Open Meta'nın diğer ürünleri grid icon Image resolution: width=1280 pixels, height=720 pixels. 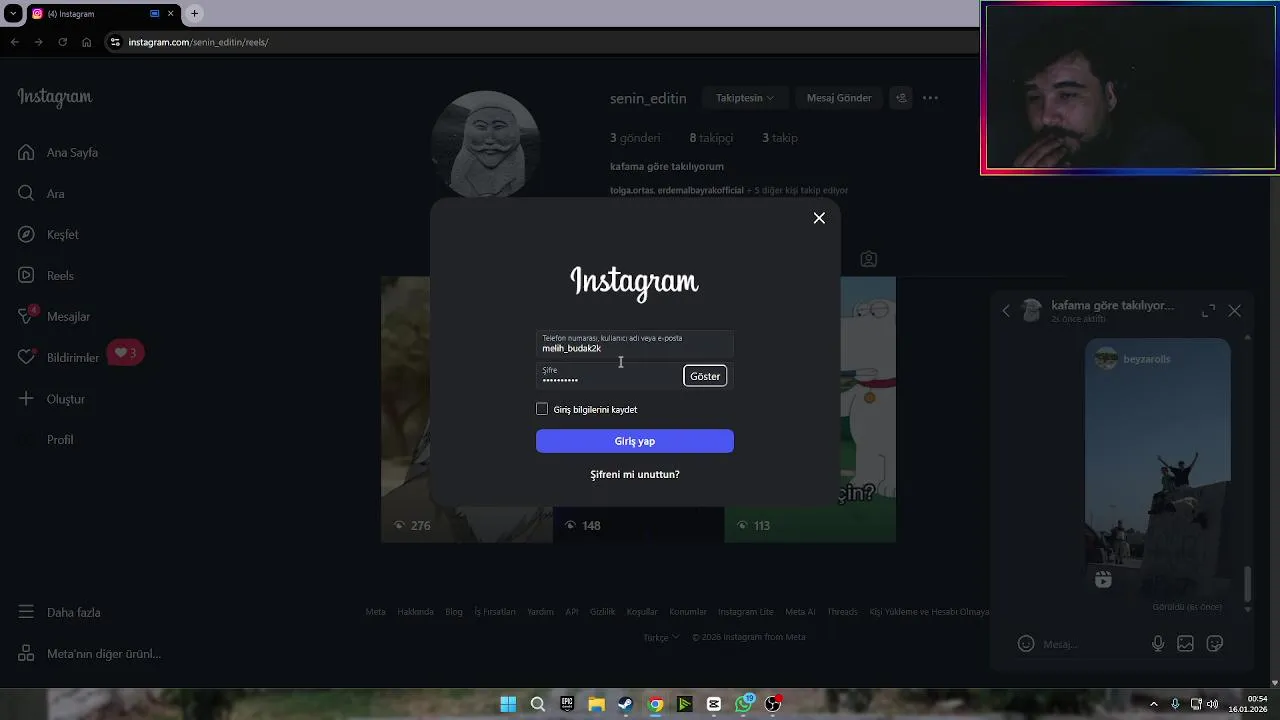click(26, 653)
